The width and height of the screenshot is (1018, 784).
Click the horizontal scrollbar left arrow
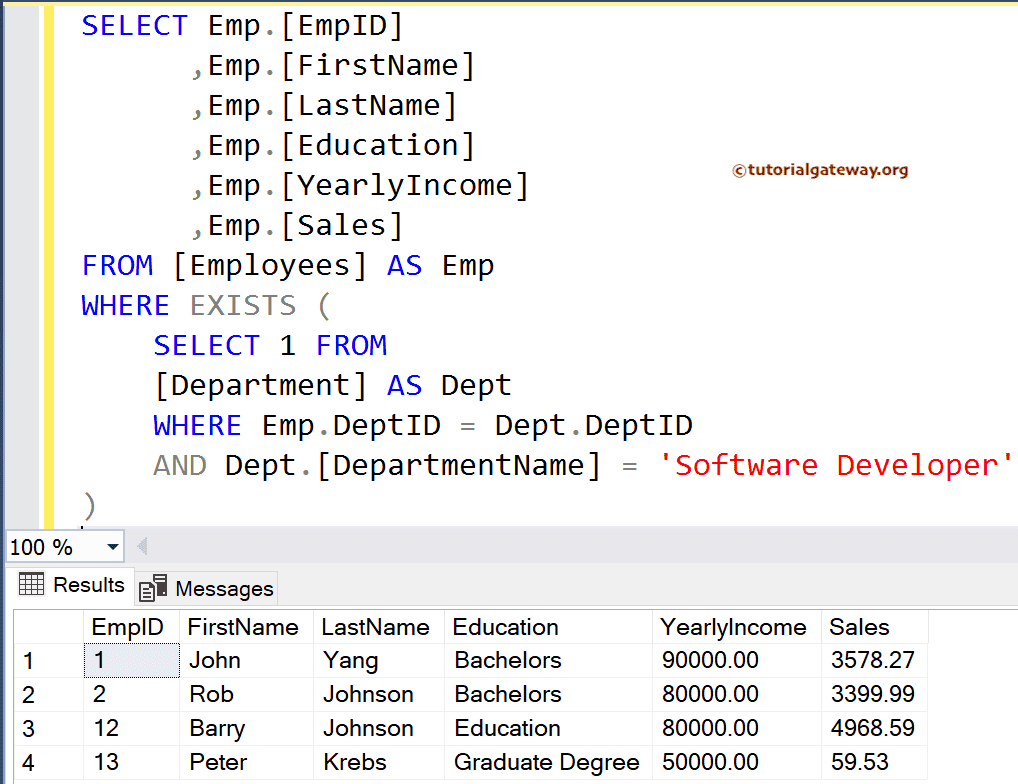click(x=142, y=547)
